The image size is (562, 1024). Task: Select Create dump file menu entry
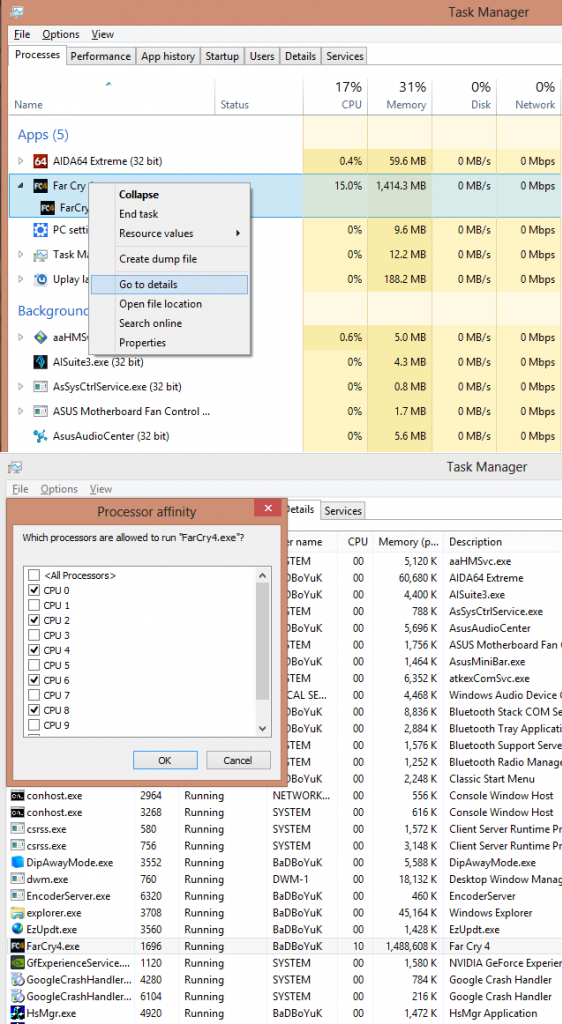pos(170,259)
